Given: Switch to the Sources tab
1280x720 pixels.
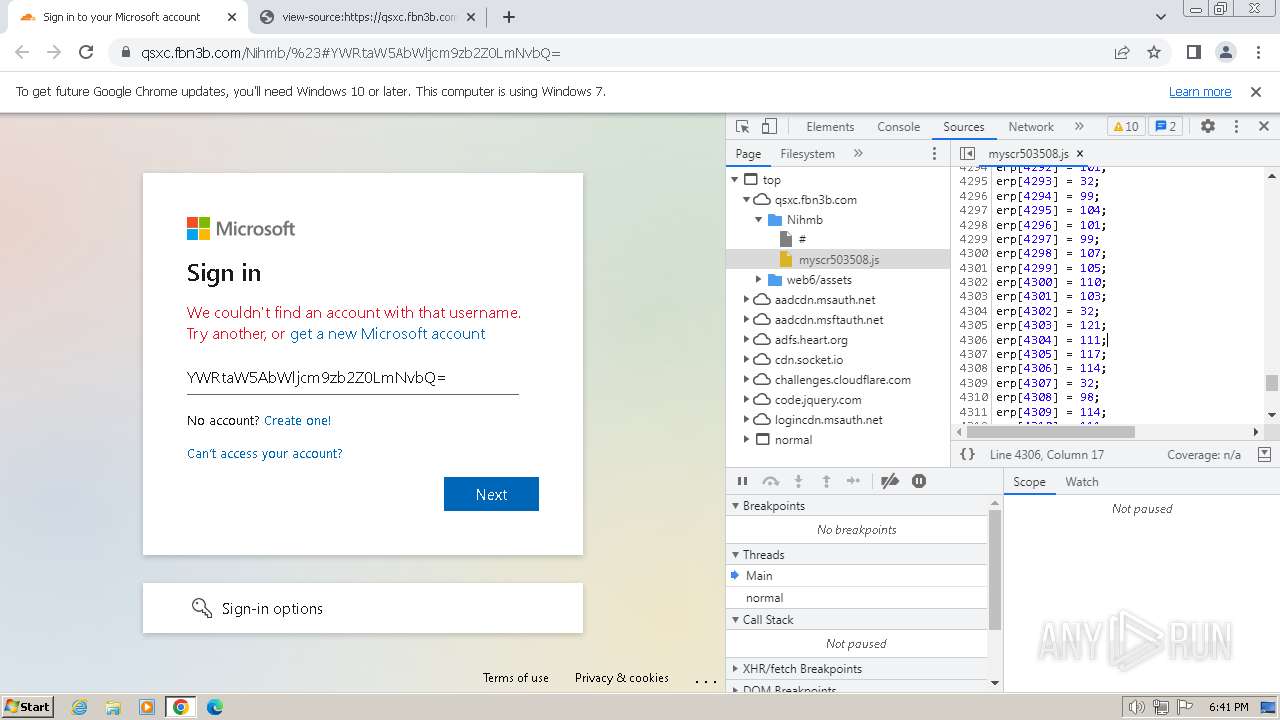Looking at the screenshot, I should pos(964,127).
